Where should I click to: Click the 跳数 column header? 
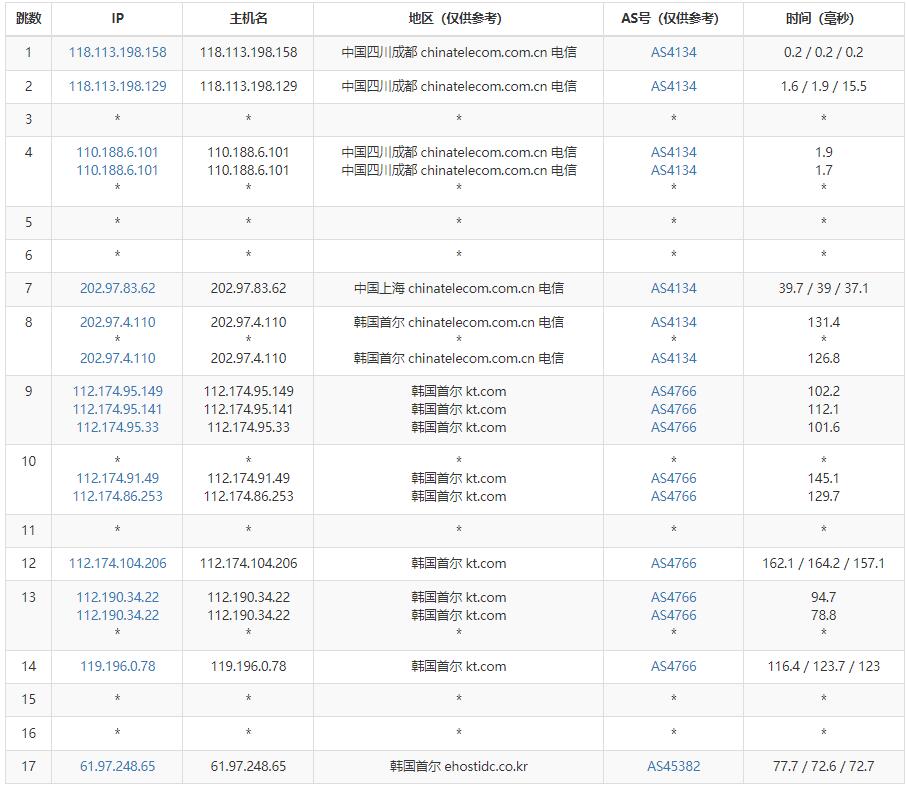tap(28, 19)
